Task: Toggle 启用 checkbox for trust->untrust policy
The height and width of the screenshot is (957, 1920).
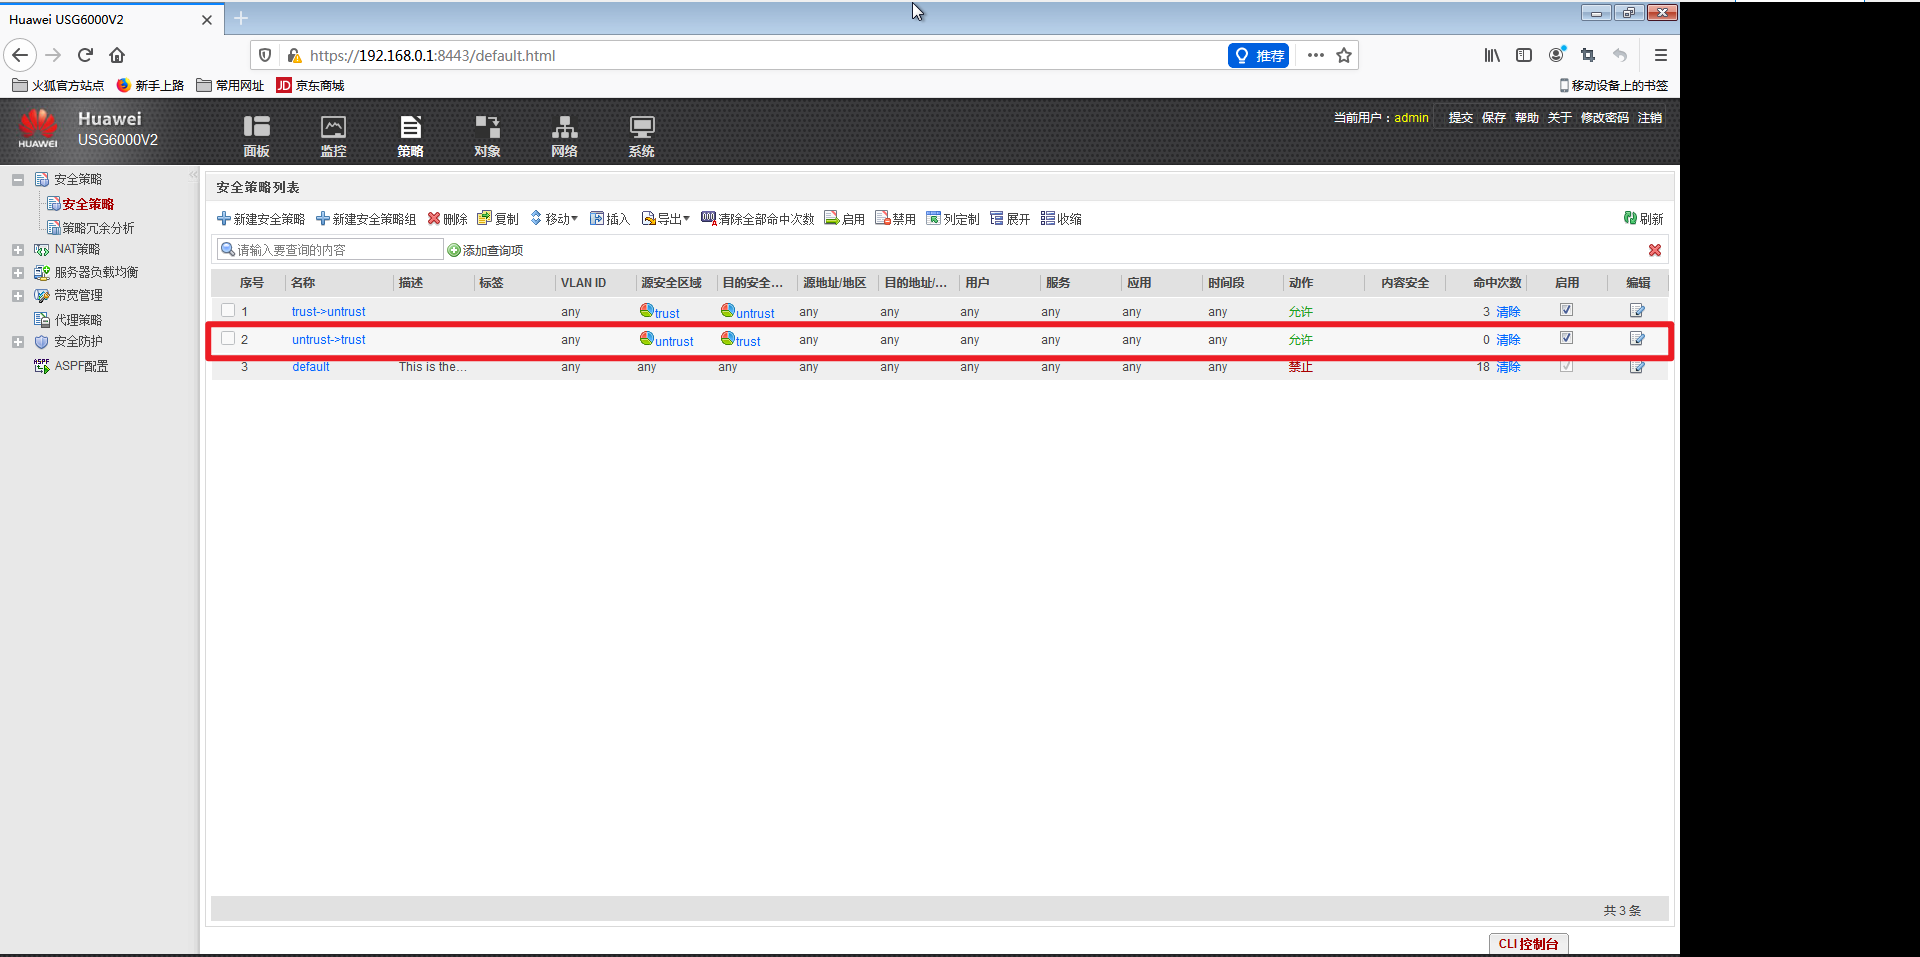Action: [1566, 310]
